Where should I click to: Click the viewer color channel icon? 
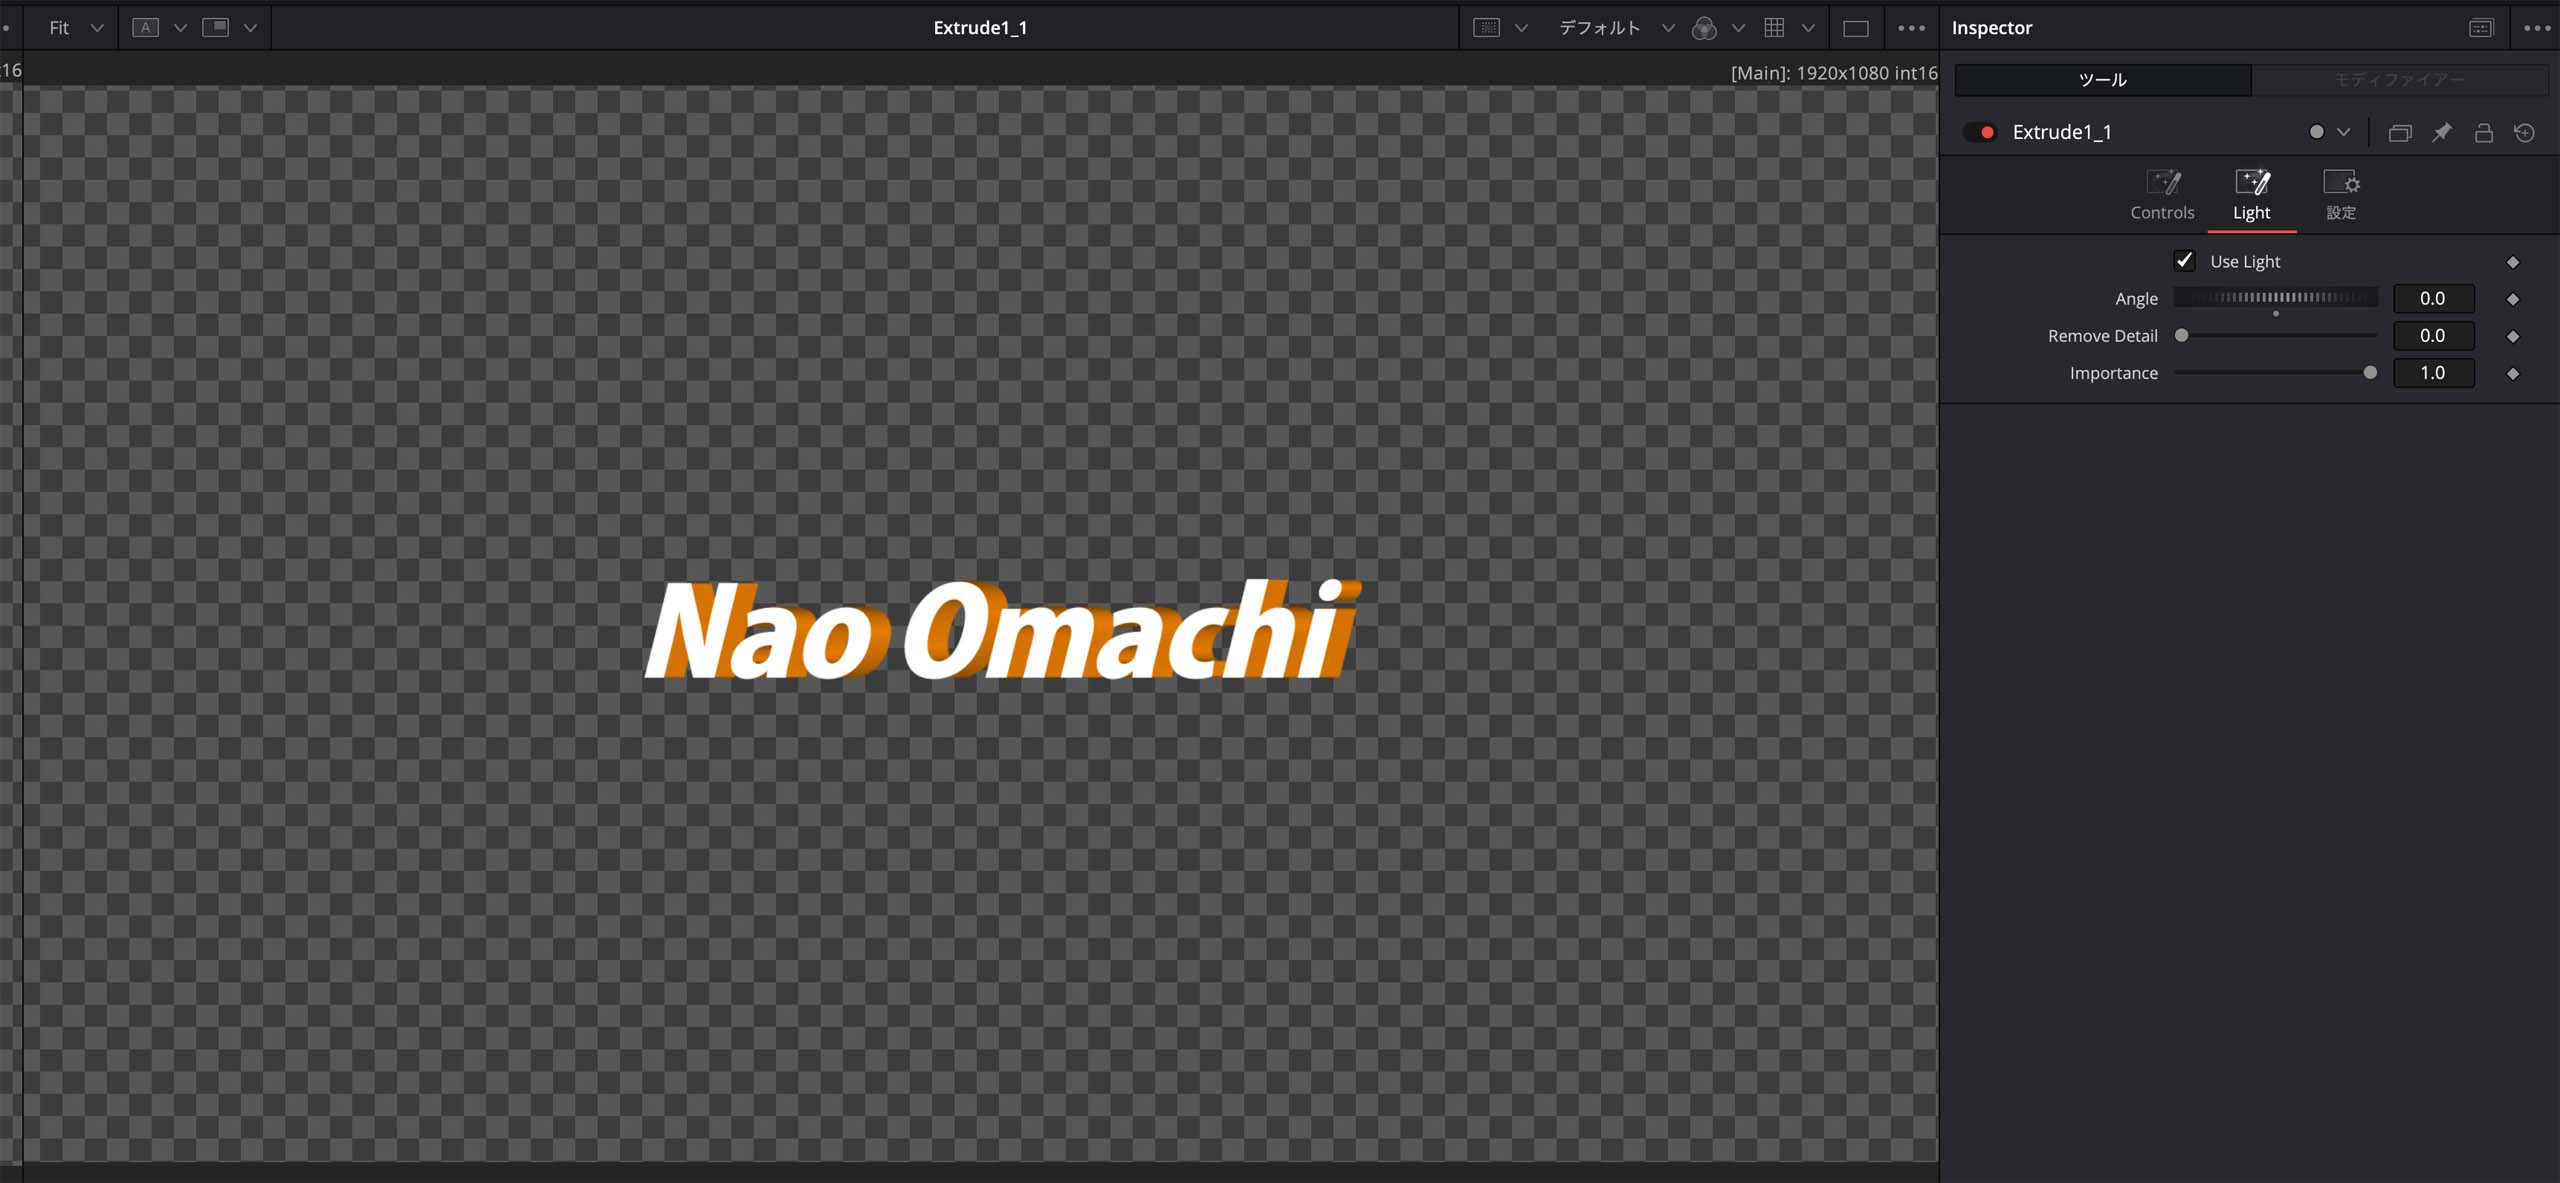pos(1704,28)
